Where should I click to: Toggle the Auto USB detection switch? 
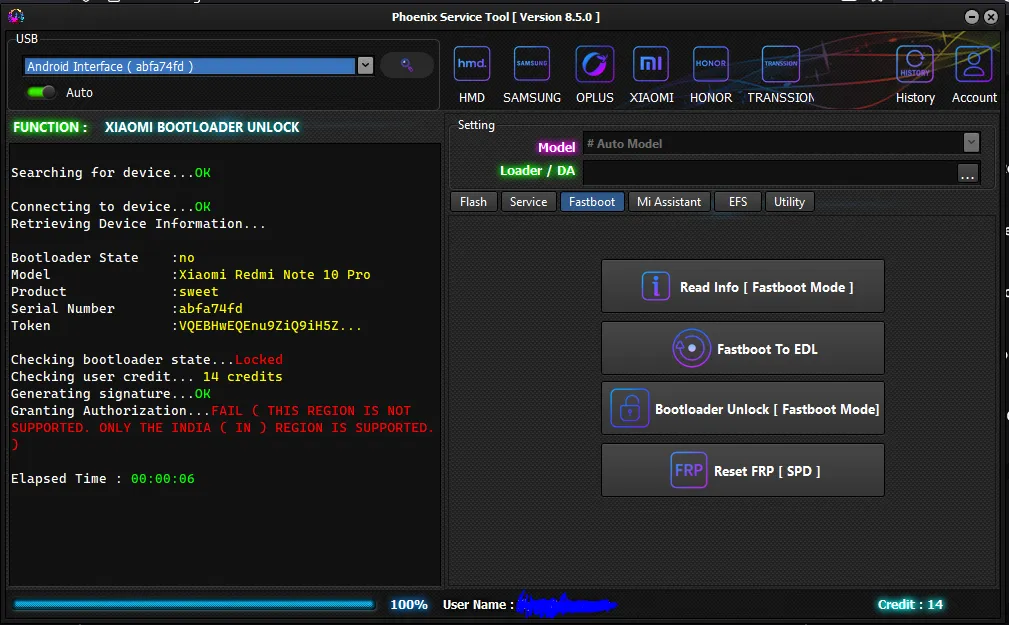pyautogui.click(x=42, y=92)
